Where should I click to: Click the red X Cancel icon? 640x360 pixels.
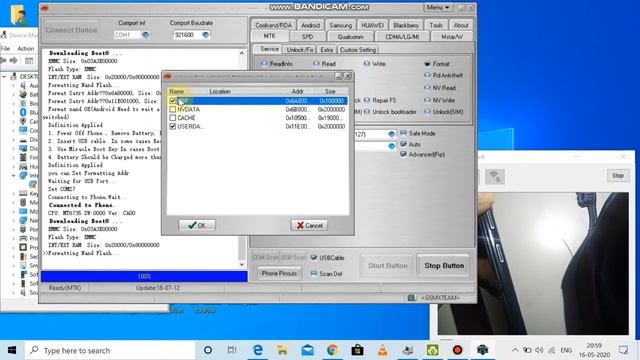tap(300, 225)
